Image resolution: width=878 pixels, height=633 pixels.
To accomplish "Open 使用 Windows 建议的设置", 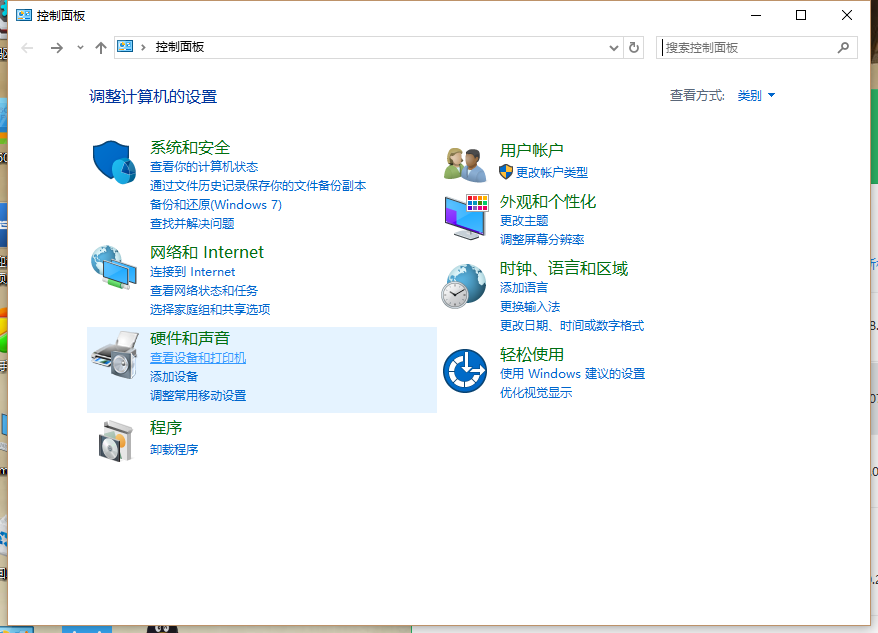I will click(572, 374).
